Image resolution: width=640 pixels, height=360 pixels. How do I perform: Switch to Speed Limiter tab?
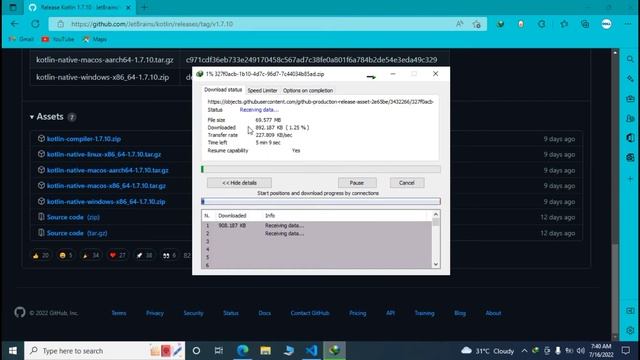pyautogui.click(x=262, y=91)
